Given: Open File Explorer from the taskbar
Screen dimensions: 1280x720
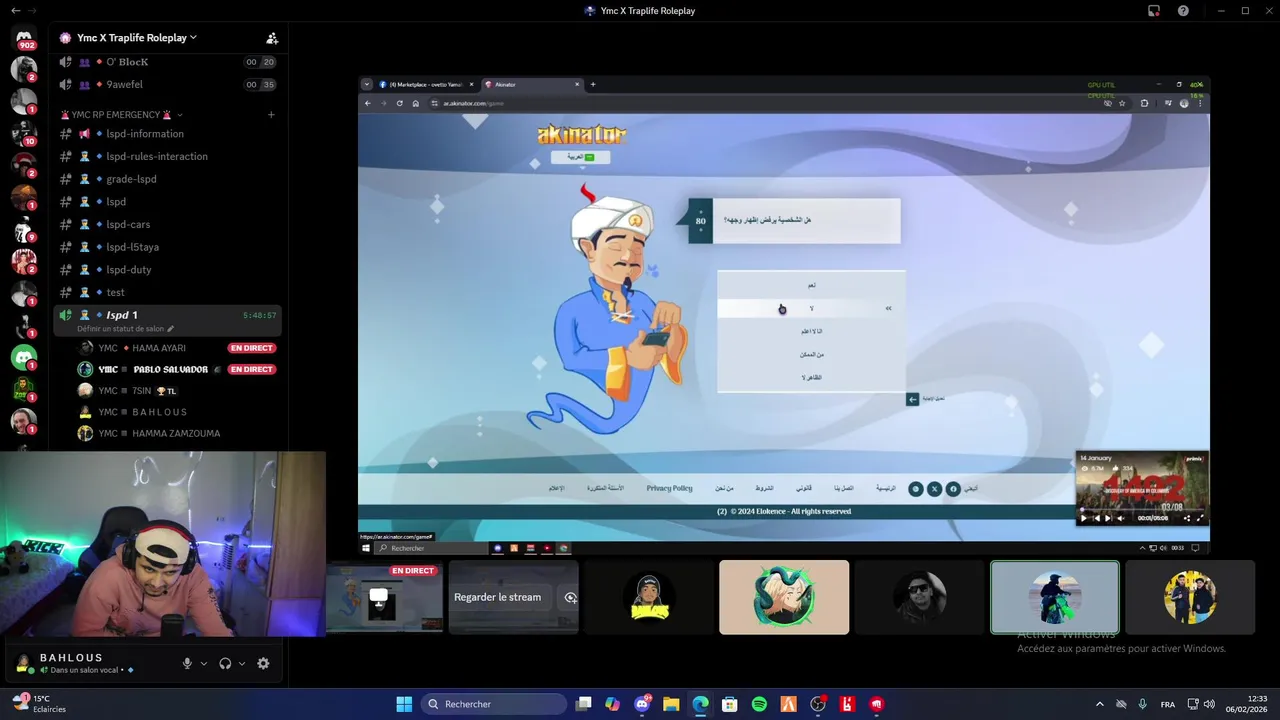Looking at the screenshot, I should pyautogui.click(x=671, y=704).
